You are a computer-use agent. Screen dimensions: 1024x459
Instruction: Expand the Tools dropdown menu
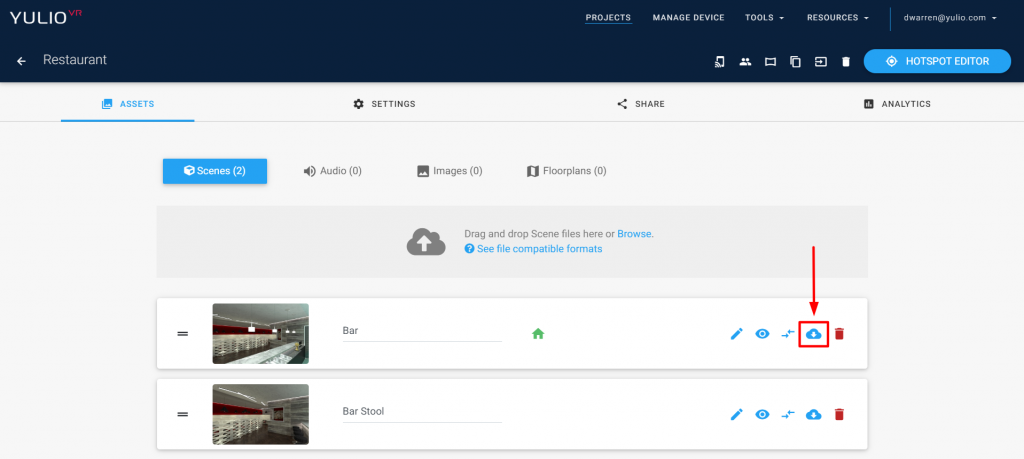pyautogui.click(x=764, y=18)
